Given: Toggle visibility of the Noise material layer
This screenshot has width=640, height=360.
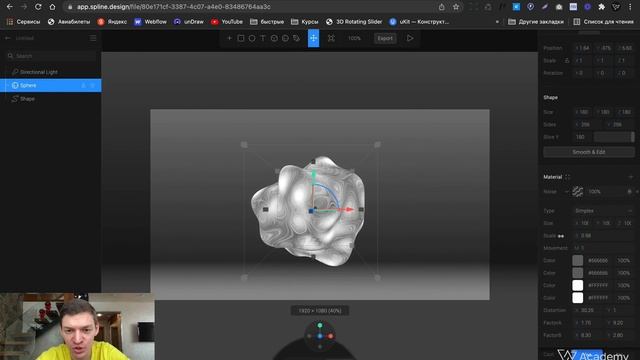Looking at the screenshot, I should click(629, 191).
